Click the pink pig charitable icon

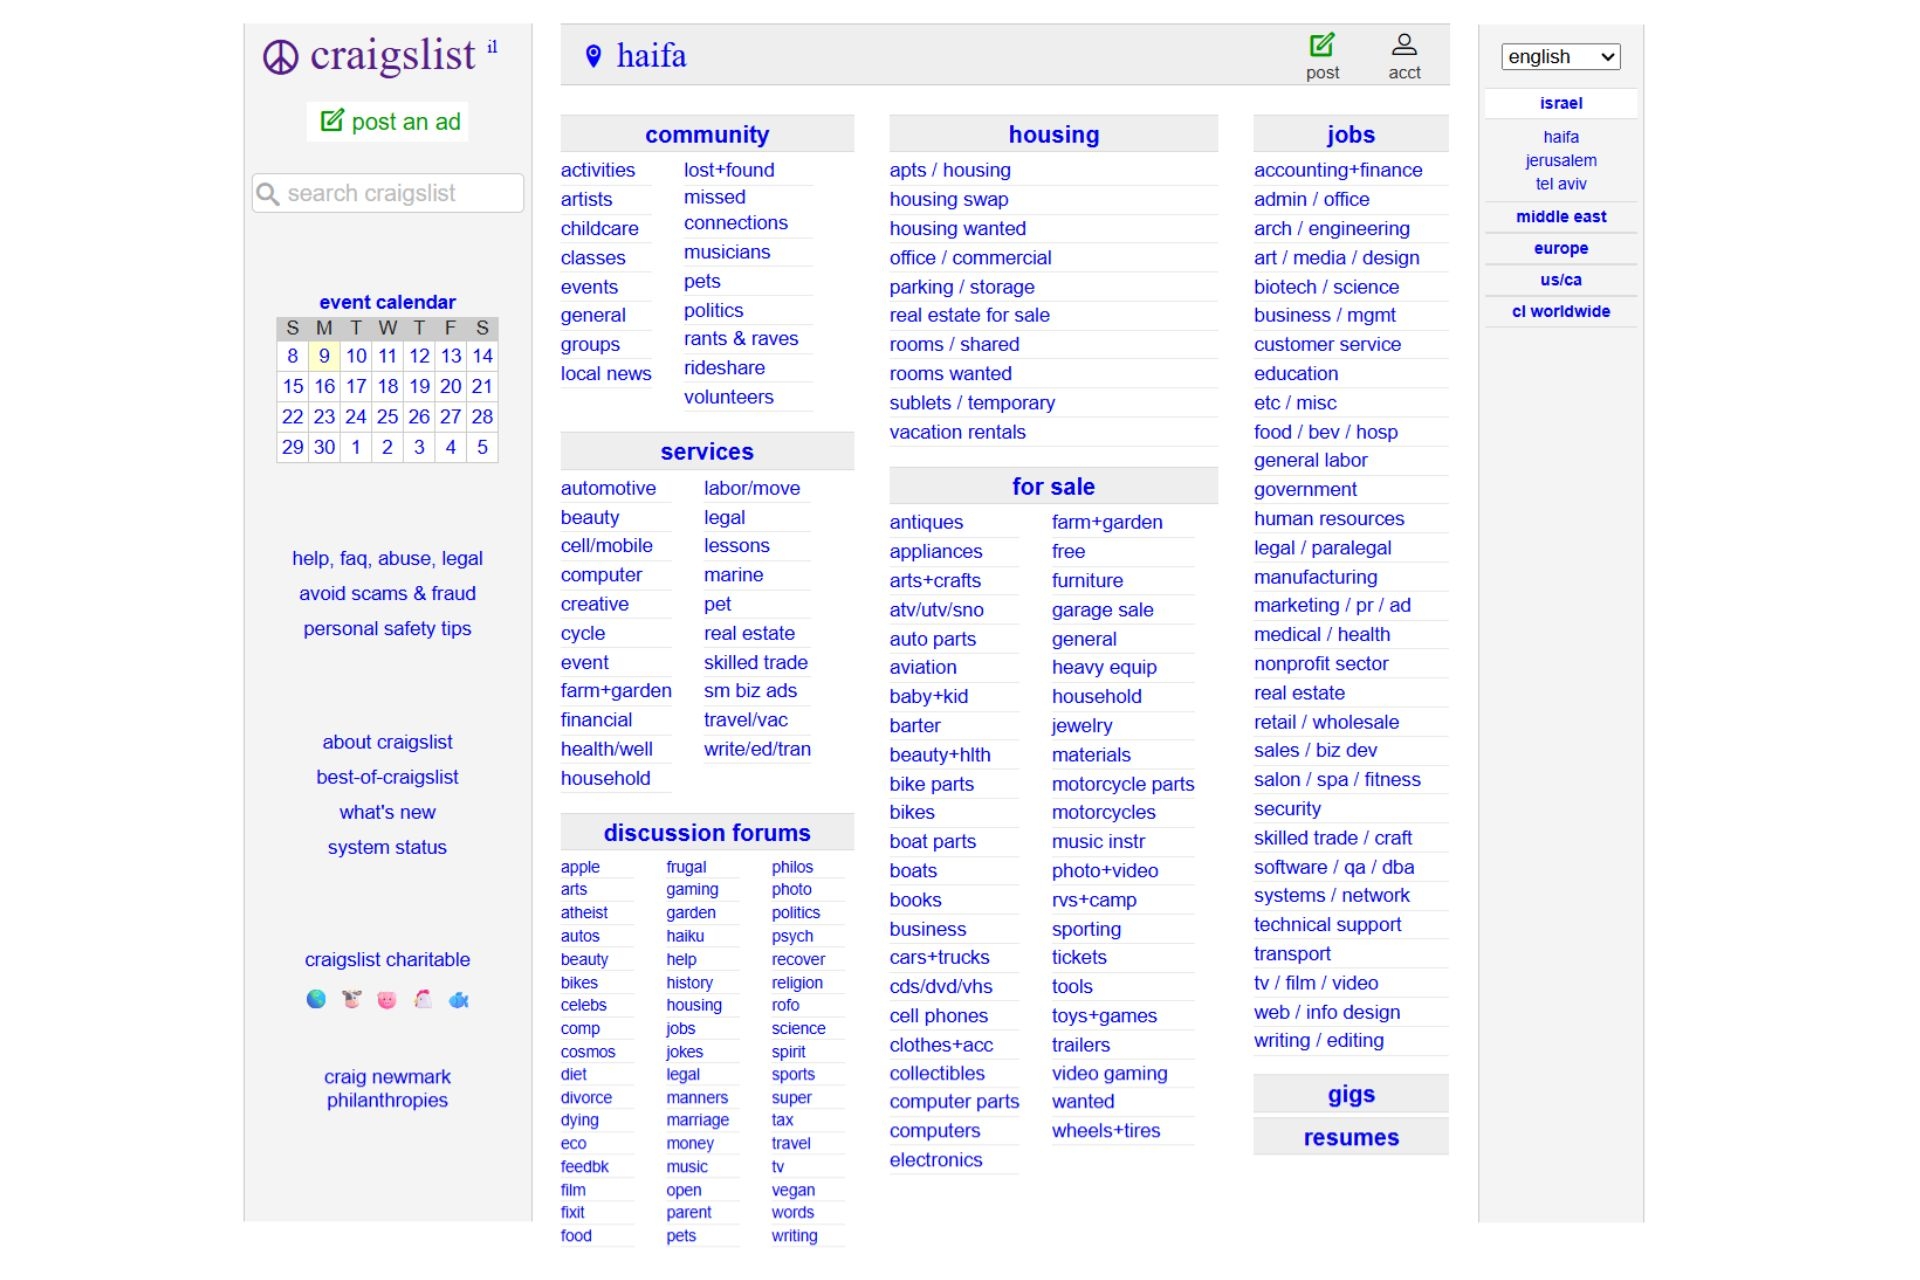tap(387, 999)
